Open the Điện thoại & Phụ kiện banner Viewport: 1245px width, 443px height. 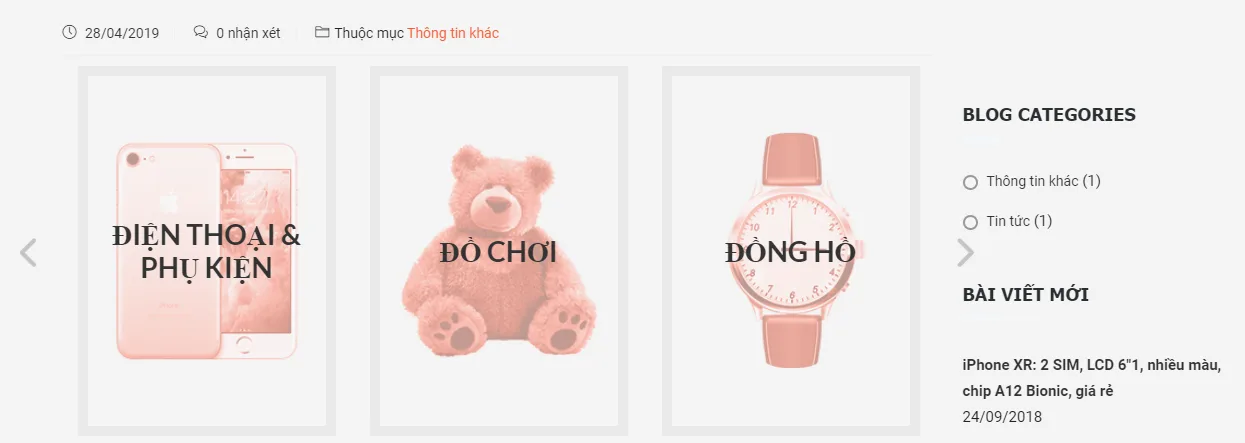tap(207, 251)
